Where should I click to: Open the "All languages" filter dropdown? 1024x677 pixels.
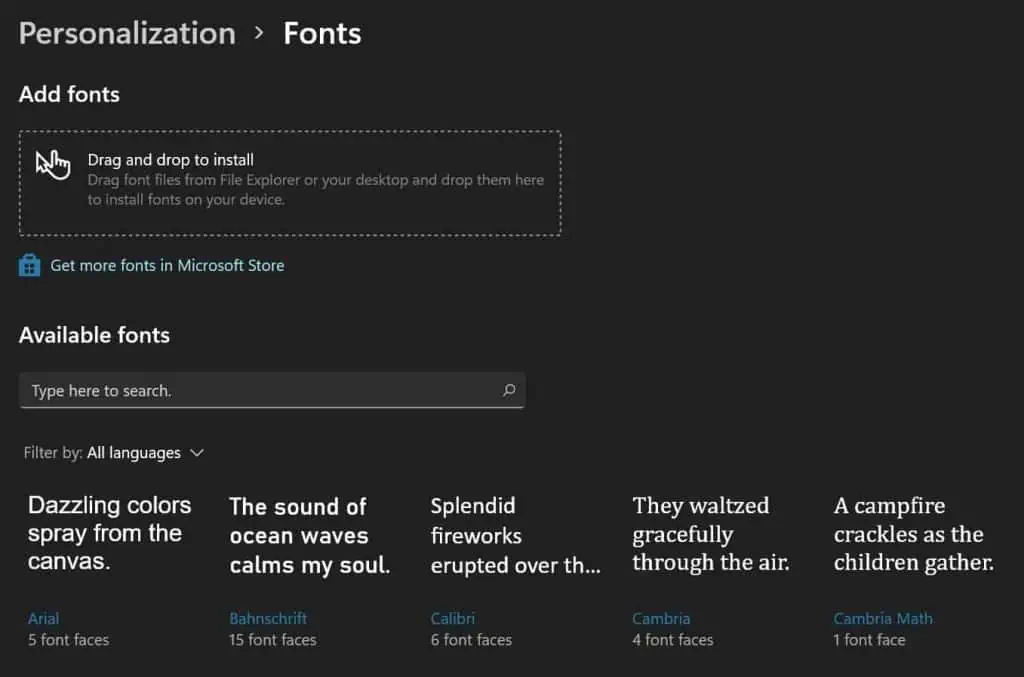point(135,453)
